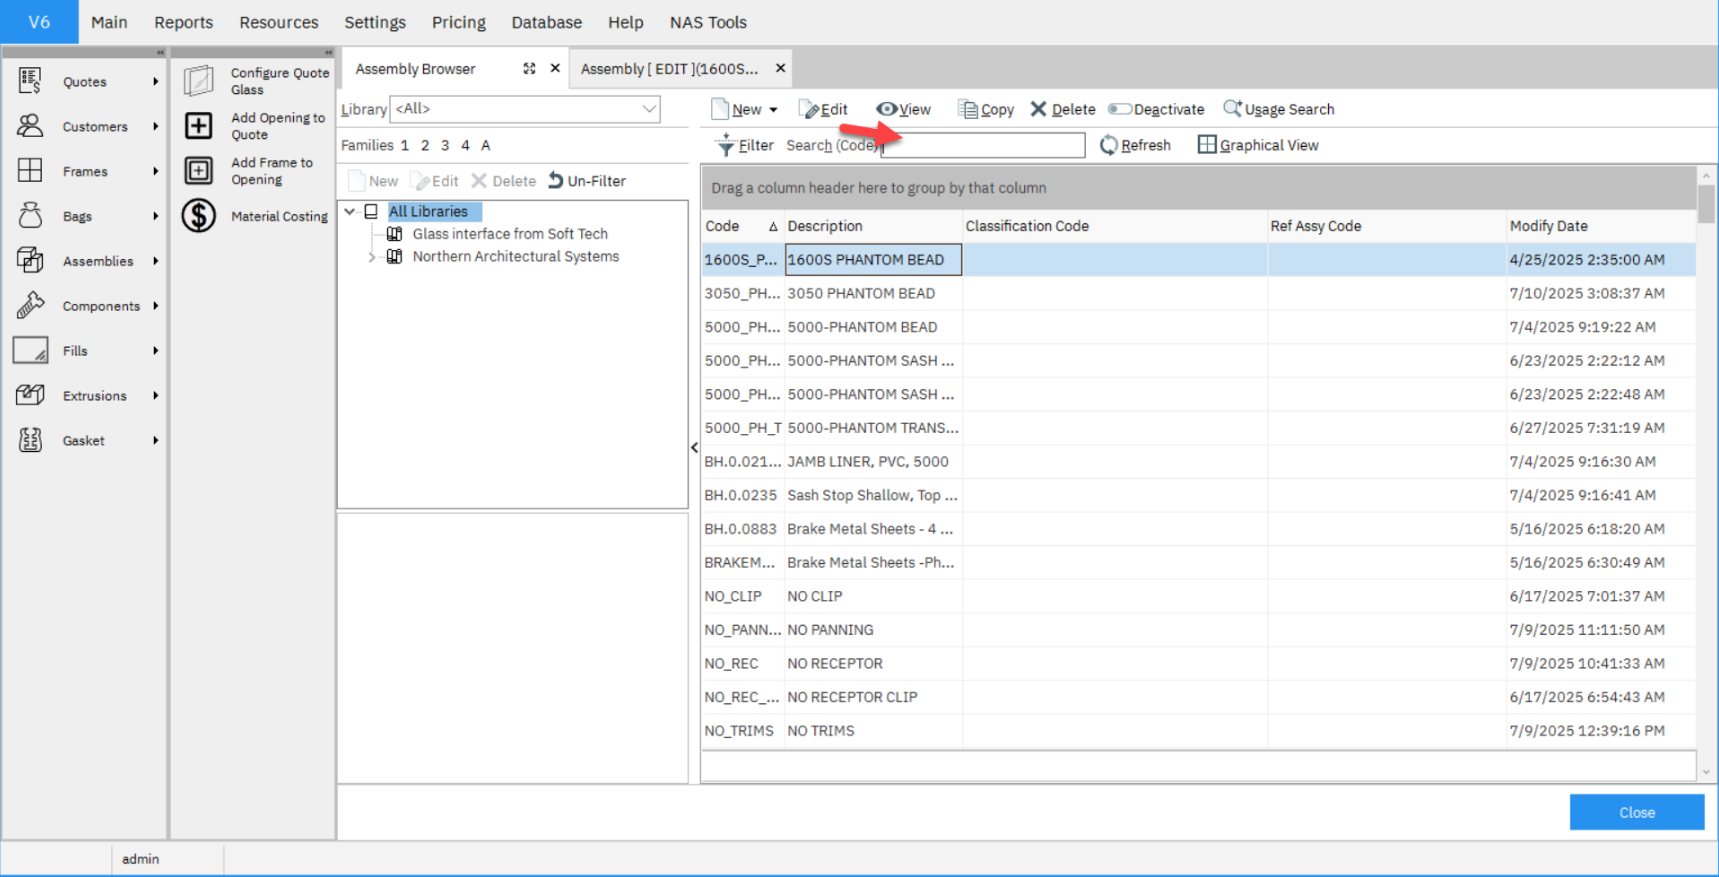Click Un-Filter in the library panel
The width and height of the screenshot is (1719, 877).
[587, 181]
